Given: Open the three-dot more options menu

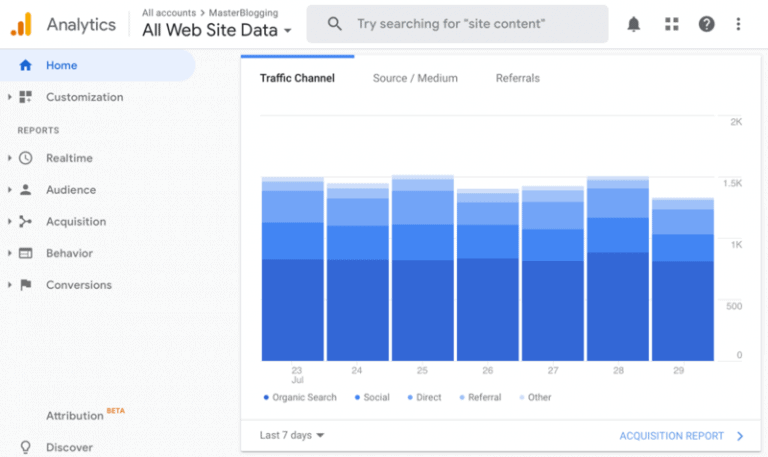Looking at the screenshot, I should point(738,24).
